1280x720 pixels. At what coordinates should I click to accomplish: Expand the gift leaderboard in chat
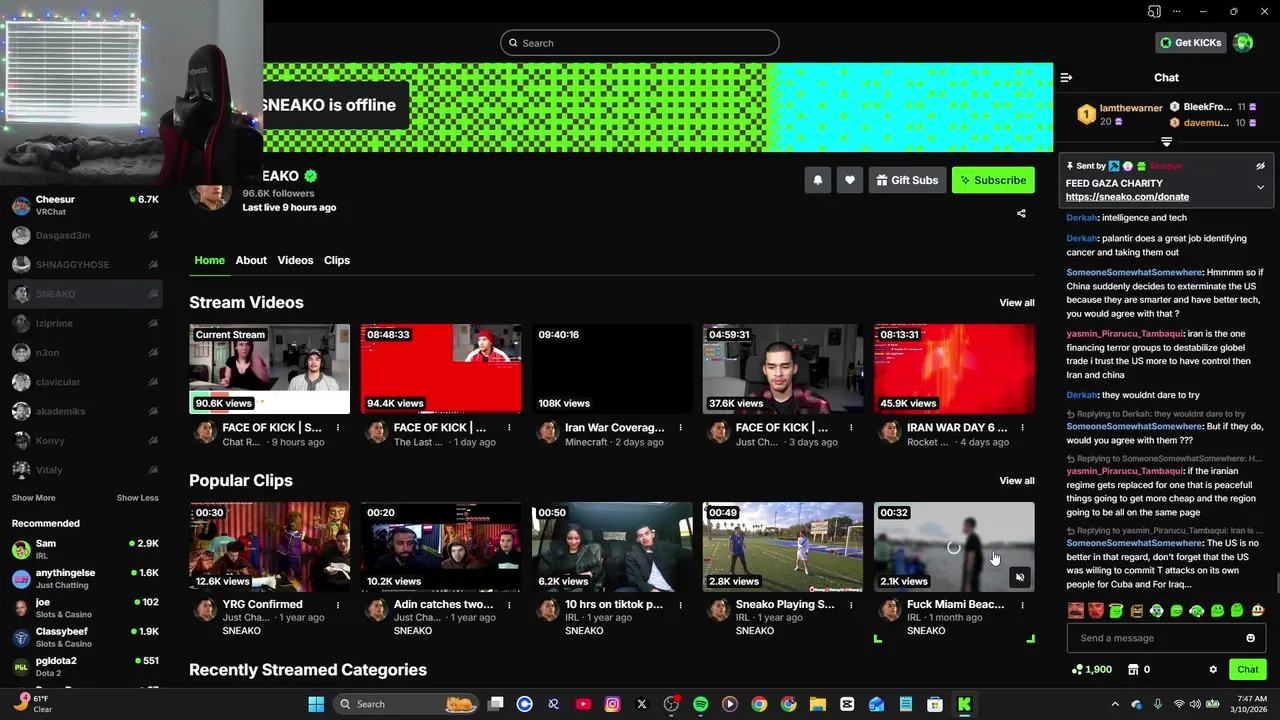[x=1166, y=142]
